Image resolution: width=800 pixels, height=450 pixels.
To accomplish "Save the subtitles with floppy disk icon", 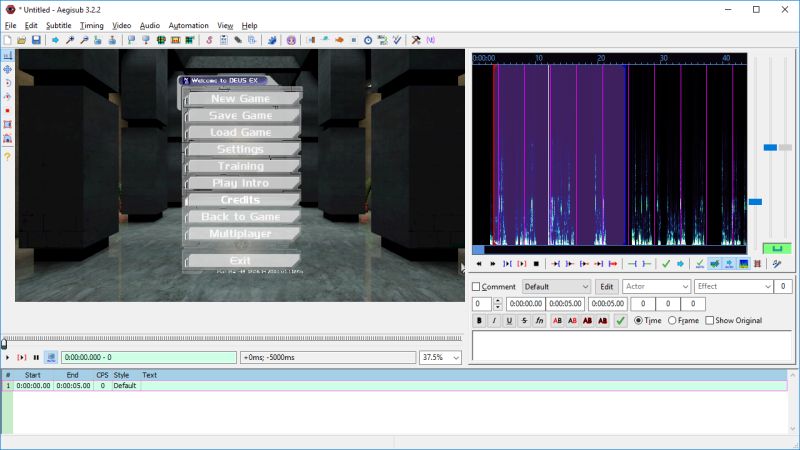I will pyautogui.click(x=36, y=40).
